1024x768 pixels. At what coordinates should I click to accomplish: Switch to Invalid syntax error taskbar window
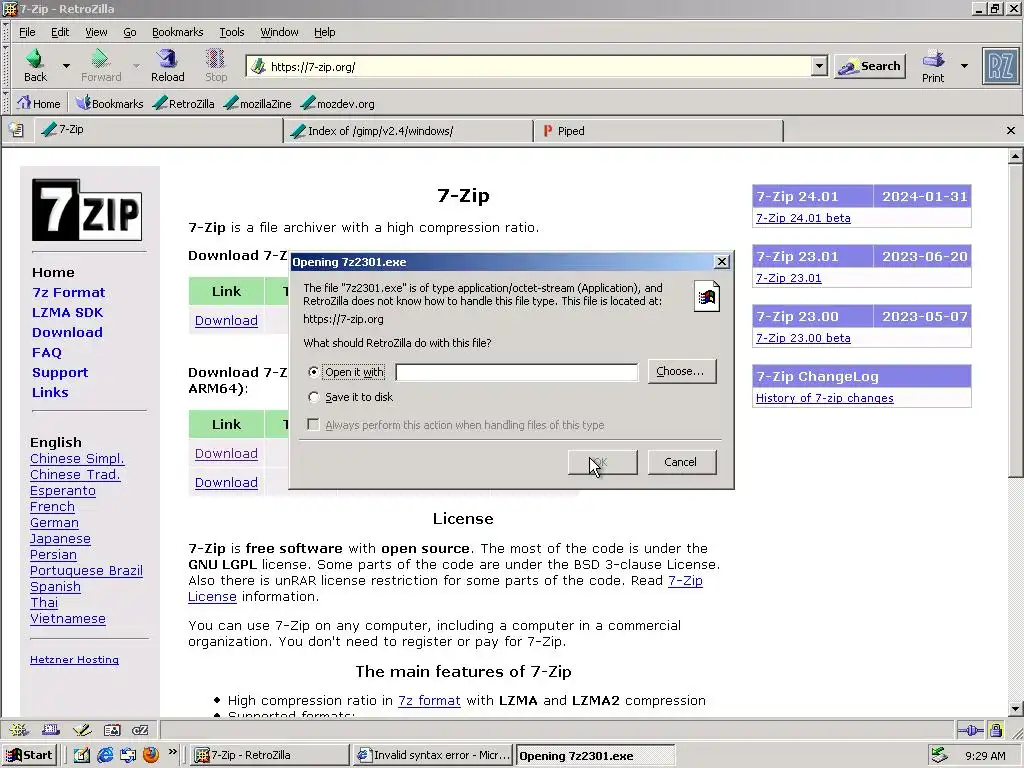coord(433,755)
